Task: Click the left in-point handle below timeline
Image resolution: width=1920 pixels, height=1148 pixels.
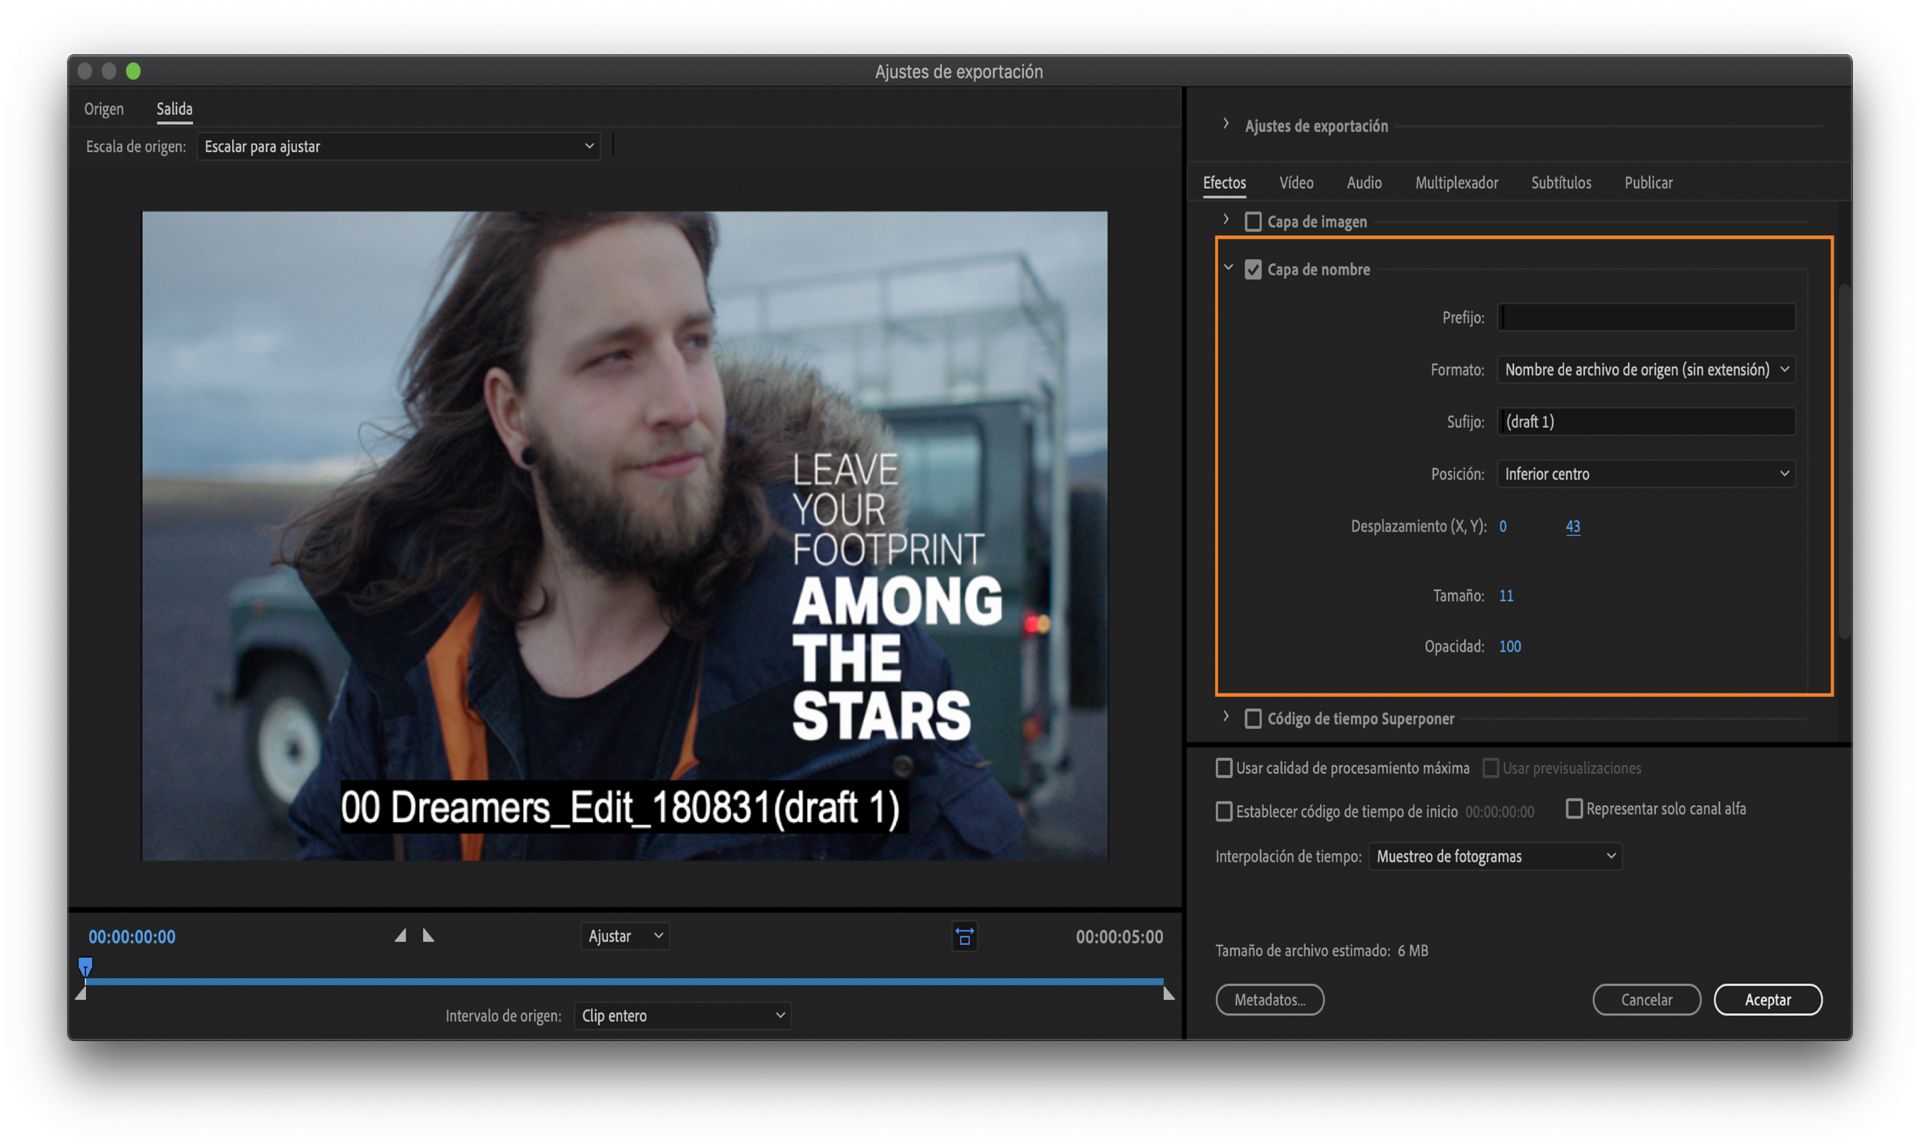Action: pos(81,993)
